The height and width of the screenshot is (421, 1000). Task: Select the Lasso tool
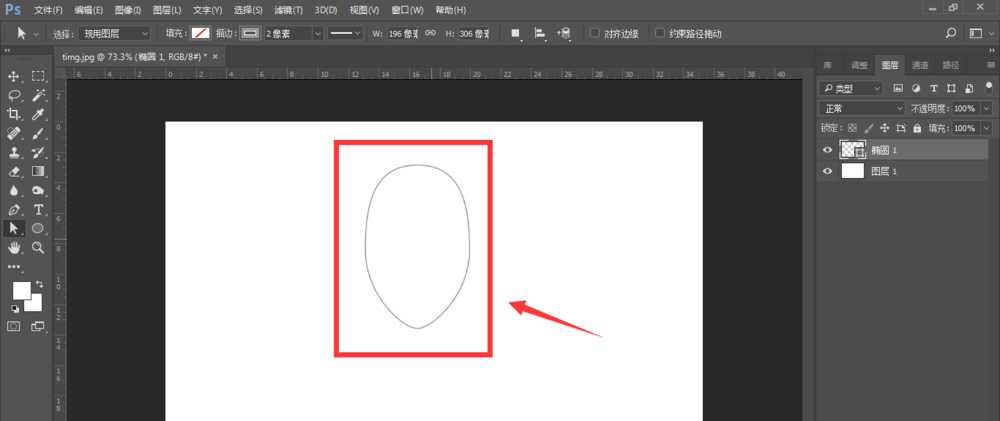click(x=14, y=95)
